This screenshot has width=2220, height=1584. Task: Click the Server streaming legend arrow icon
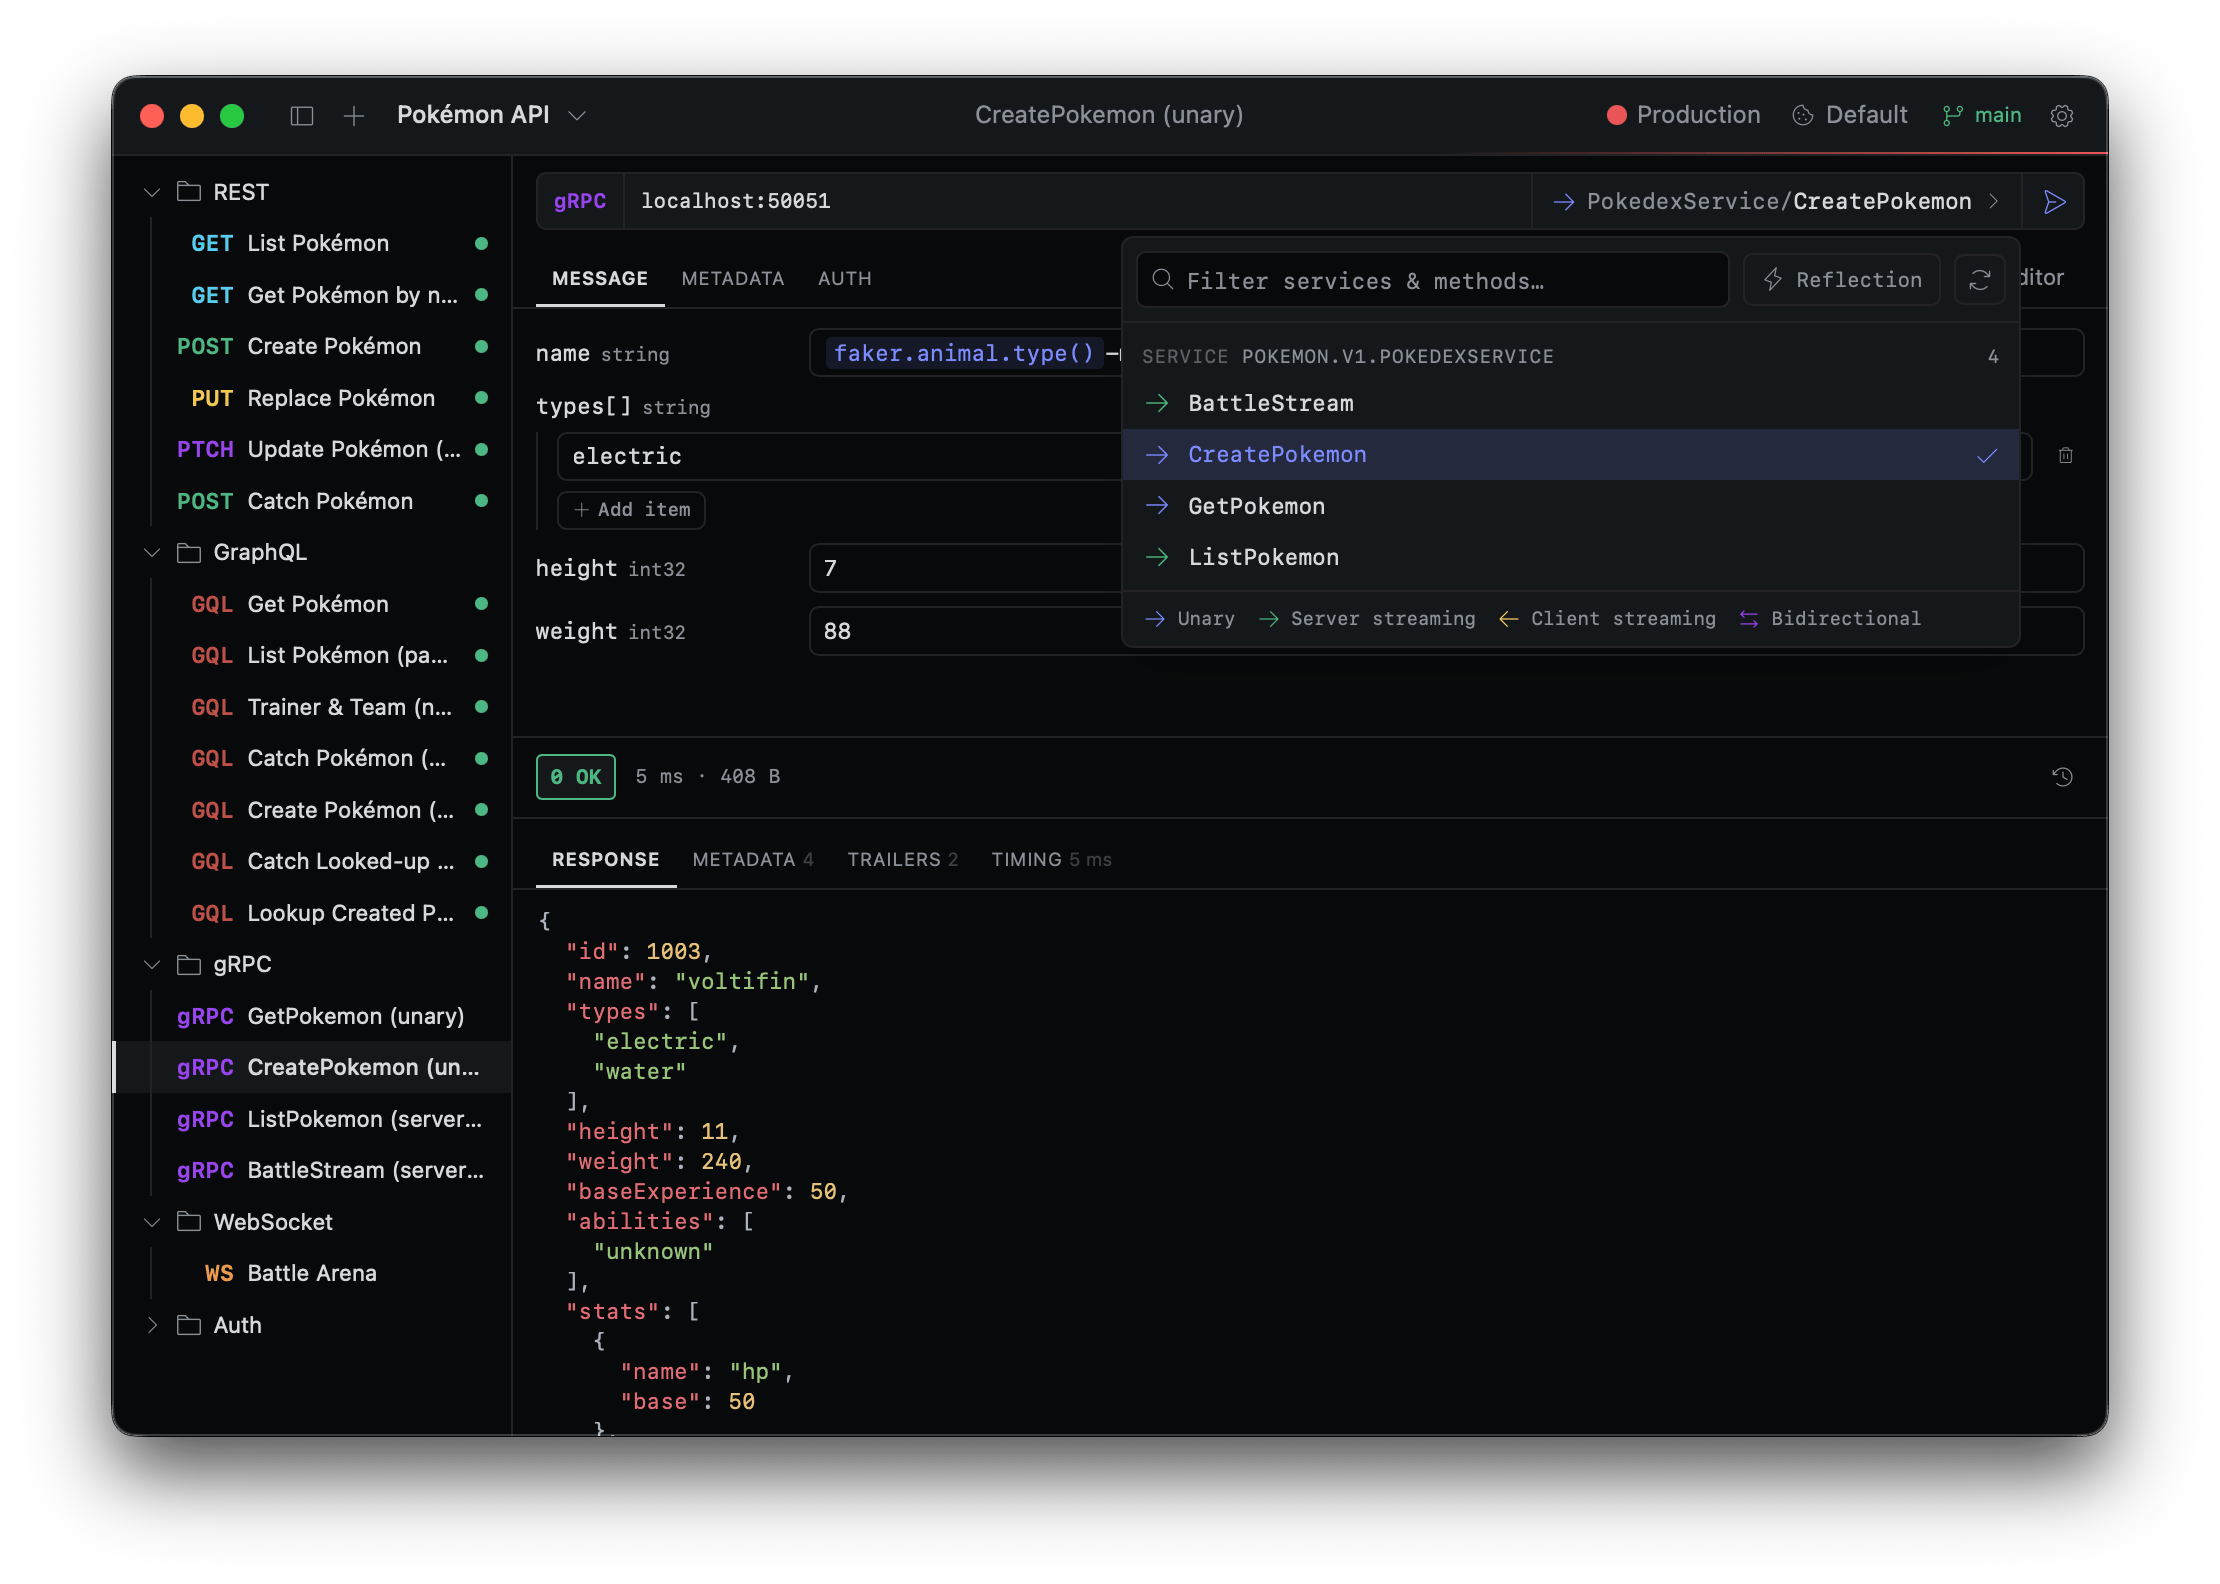pyautogui.click(x=1269, y=619)
